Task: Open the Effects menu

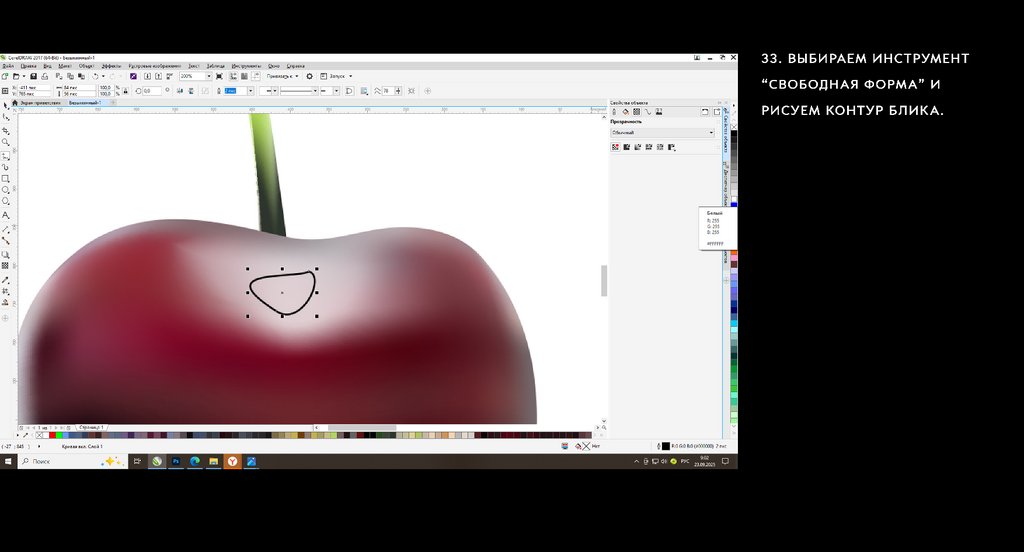Action: coord(111,66)
